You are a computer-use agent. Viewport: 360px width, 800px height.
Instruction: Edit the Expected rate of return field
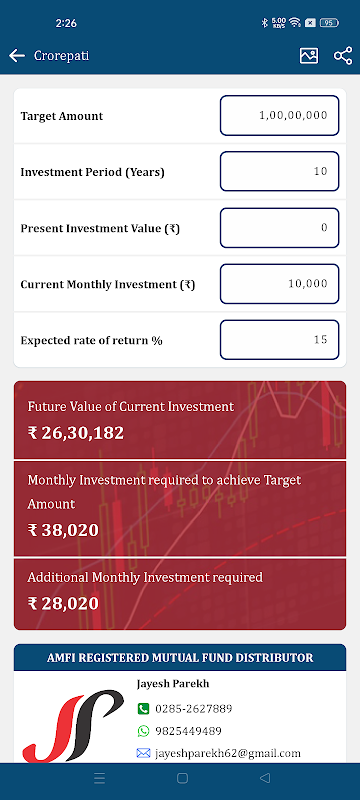279,340
